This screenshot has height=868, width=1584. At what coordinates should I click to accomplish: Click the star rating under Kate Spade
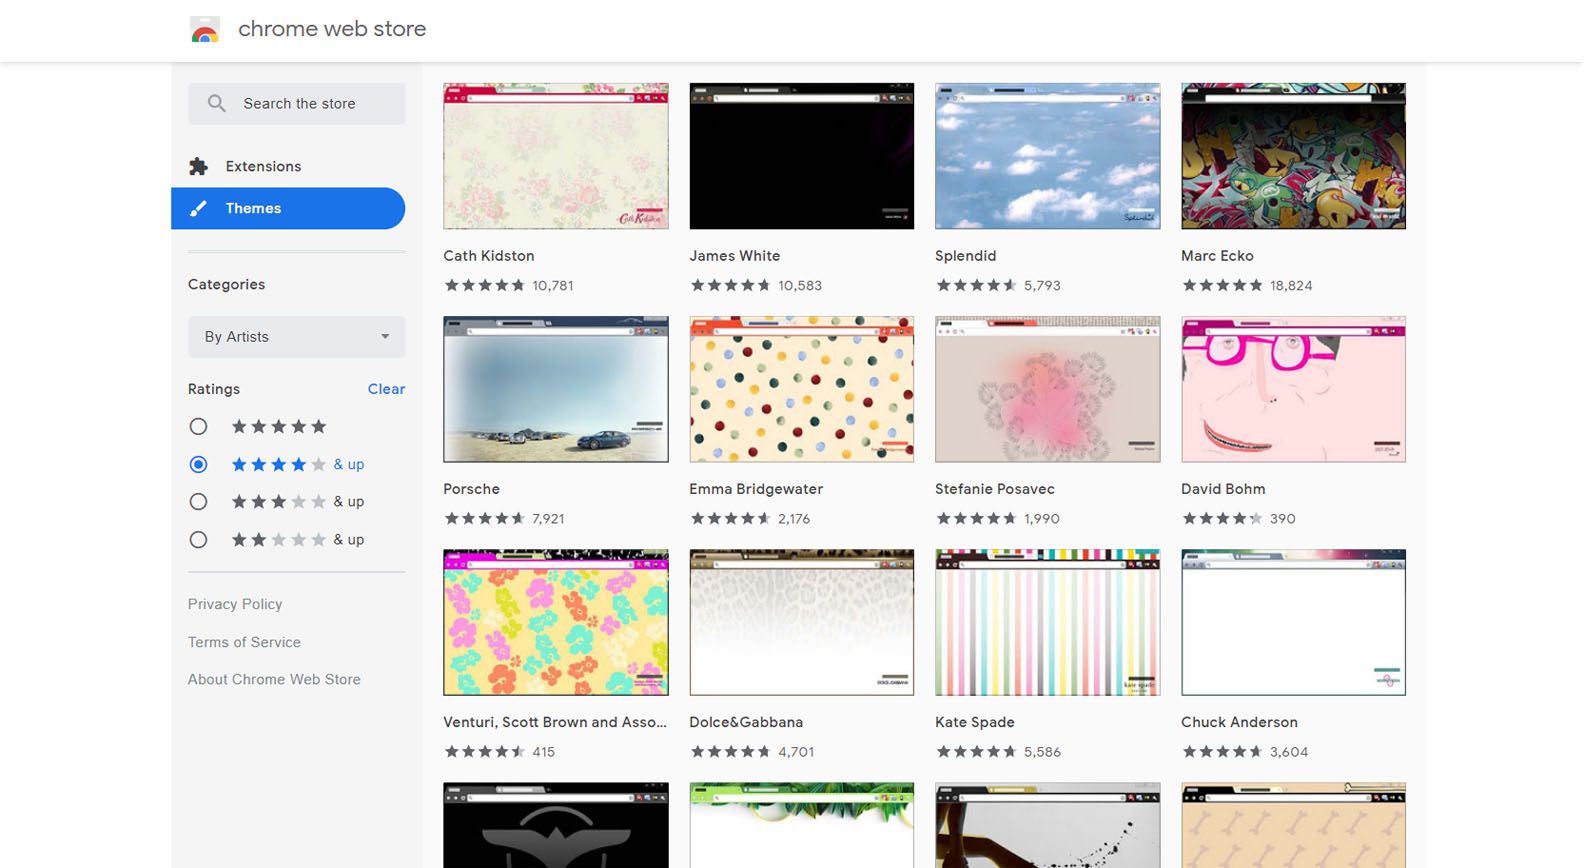[x=976, y=751]
